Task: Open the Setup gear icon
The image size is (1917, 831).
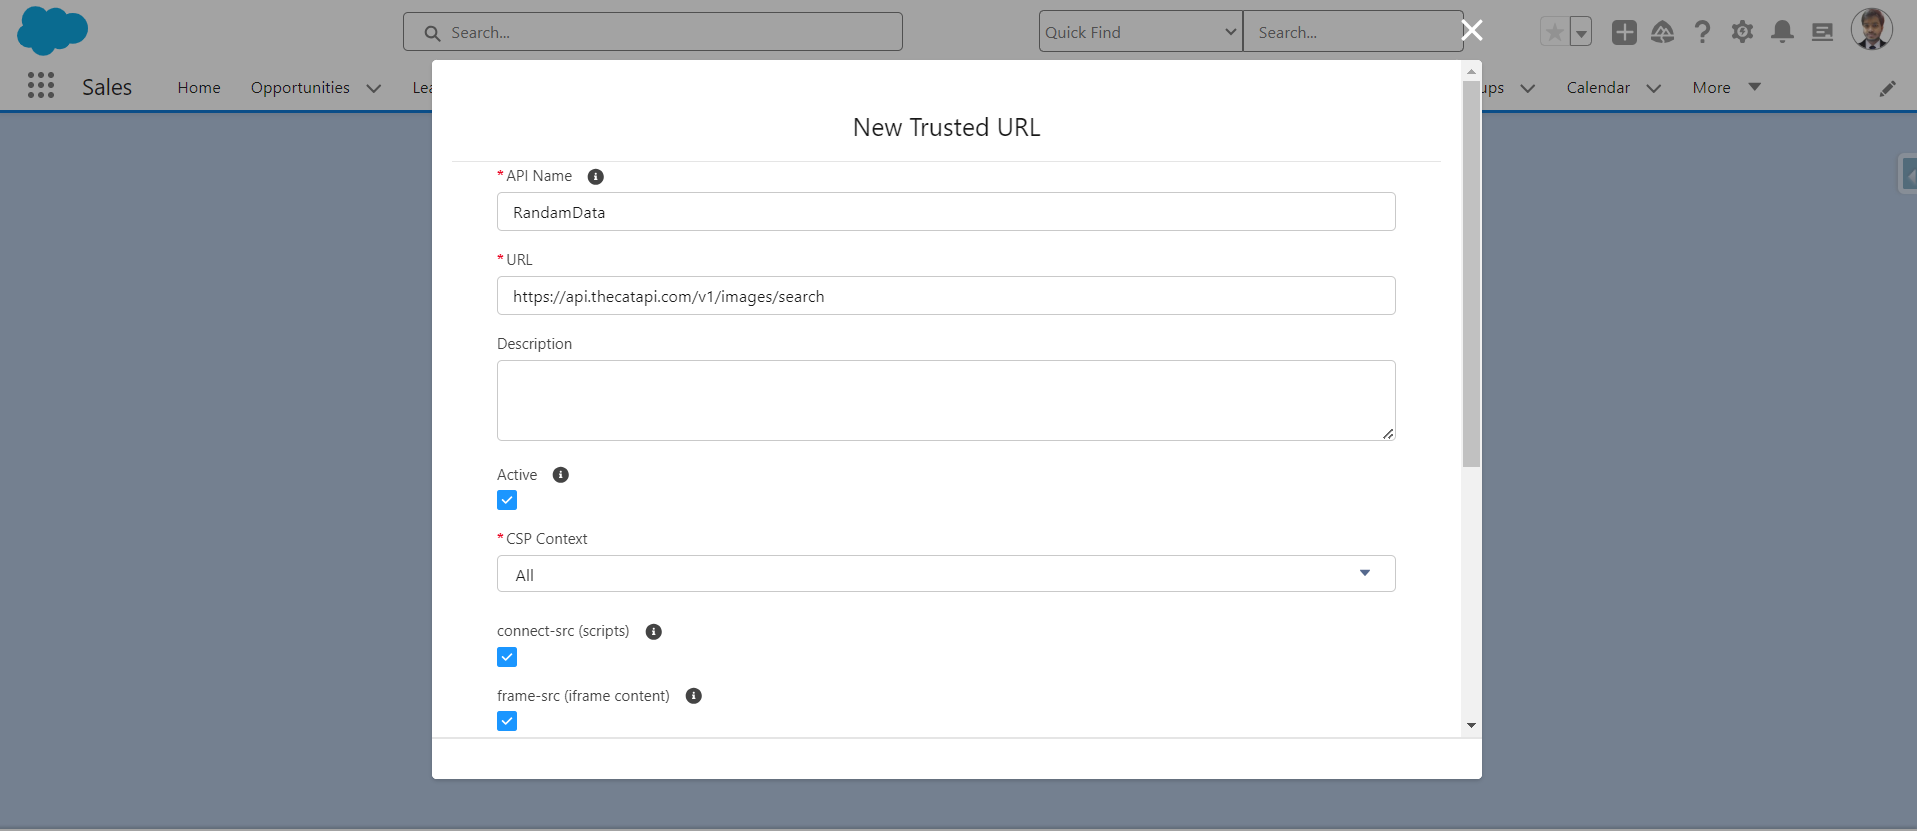Action: tap(1742, 32)
